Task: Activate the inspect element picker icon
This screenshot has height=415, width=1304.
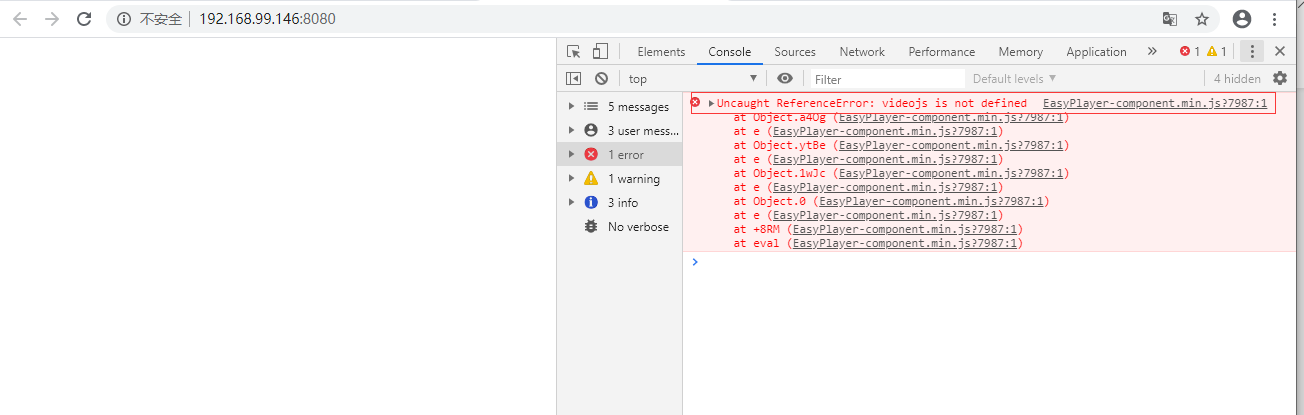Action: click(x=574, y=52)
